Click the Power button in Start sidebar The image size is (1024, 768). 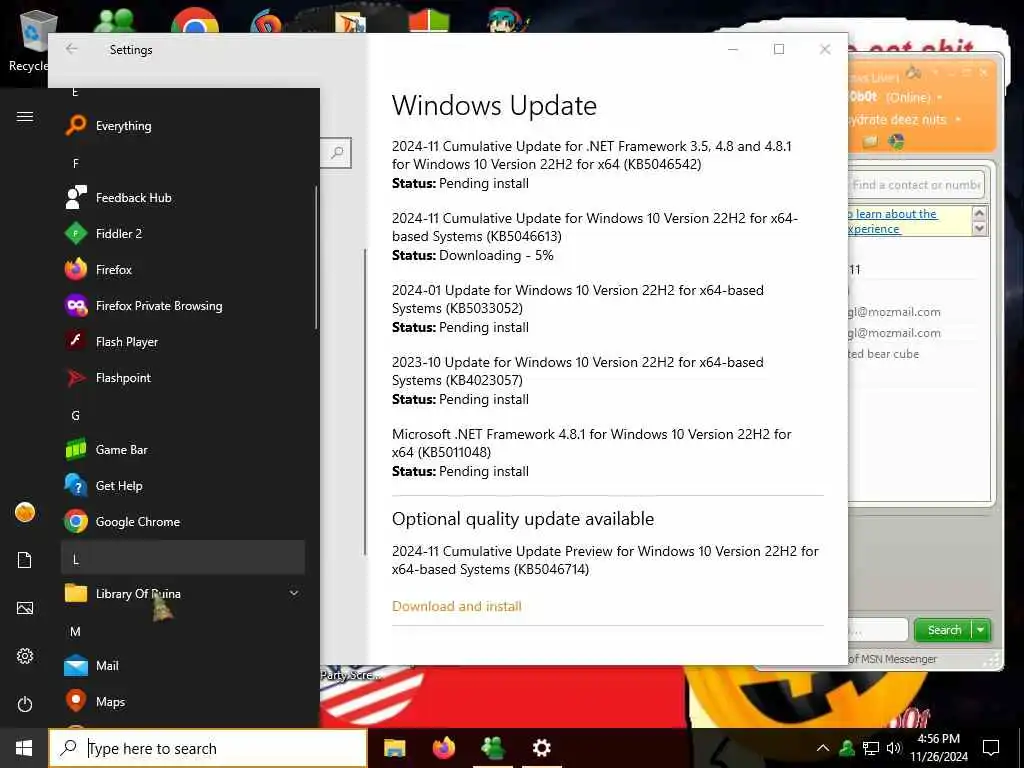click(25, 704)
